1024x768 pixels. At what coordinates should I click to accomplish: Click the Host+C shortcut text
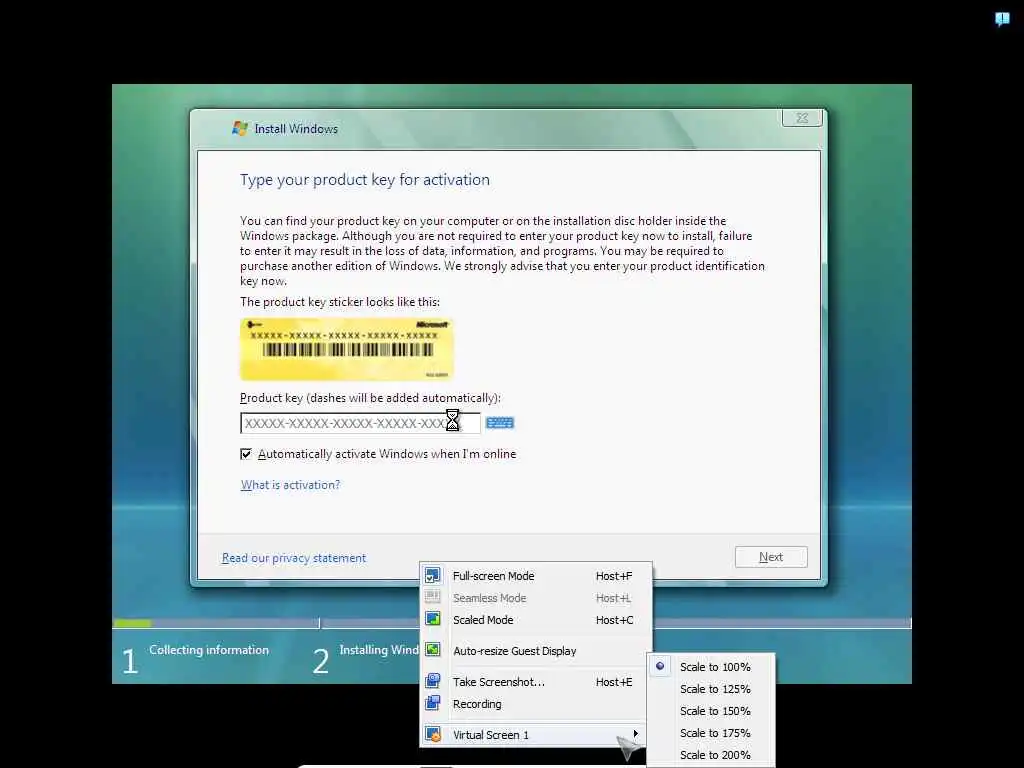point(615,620)
